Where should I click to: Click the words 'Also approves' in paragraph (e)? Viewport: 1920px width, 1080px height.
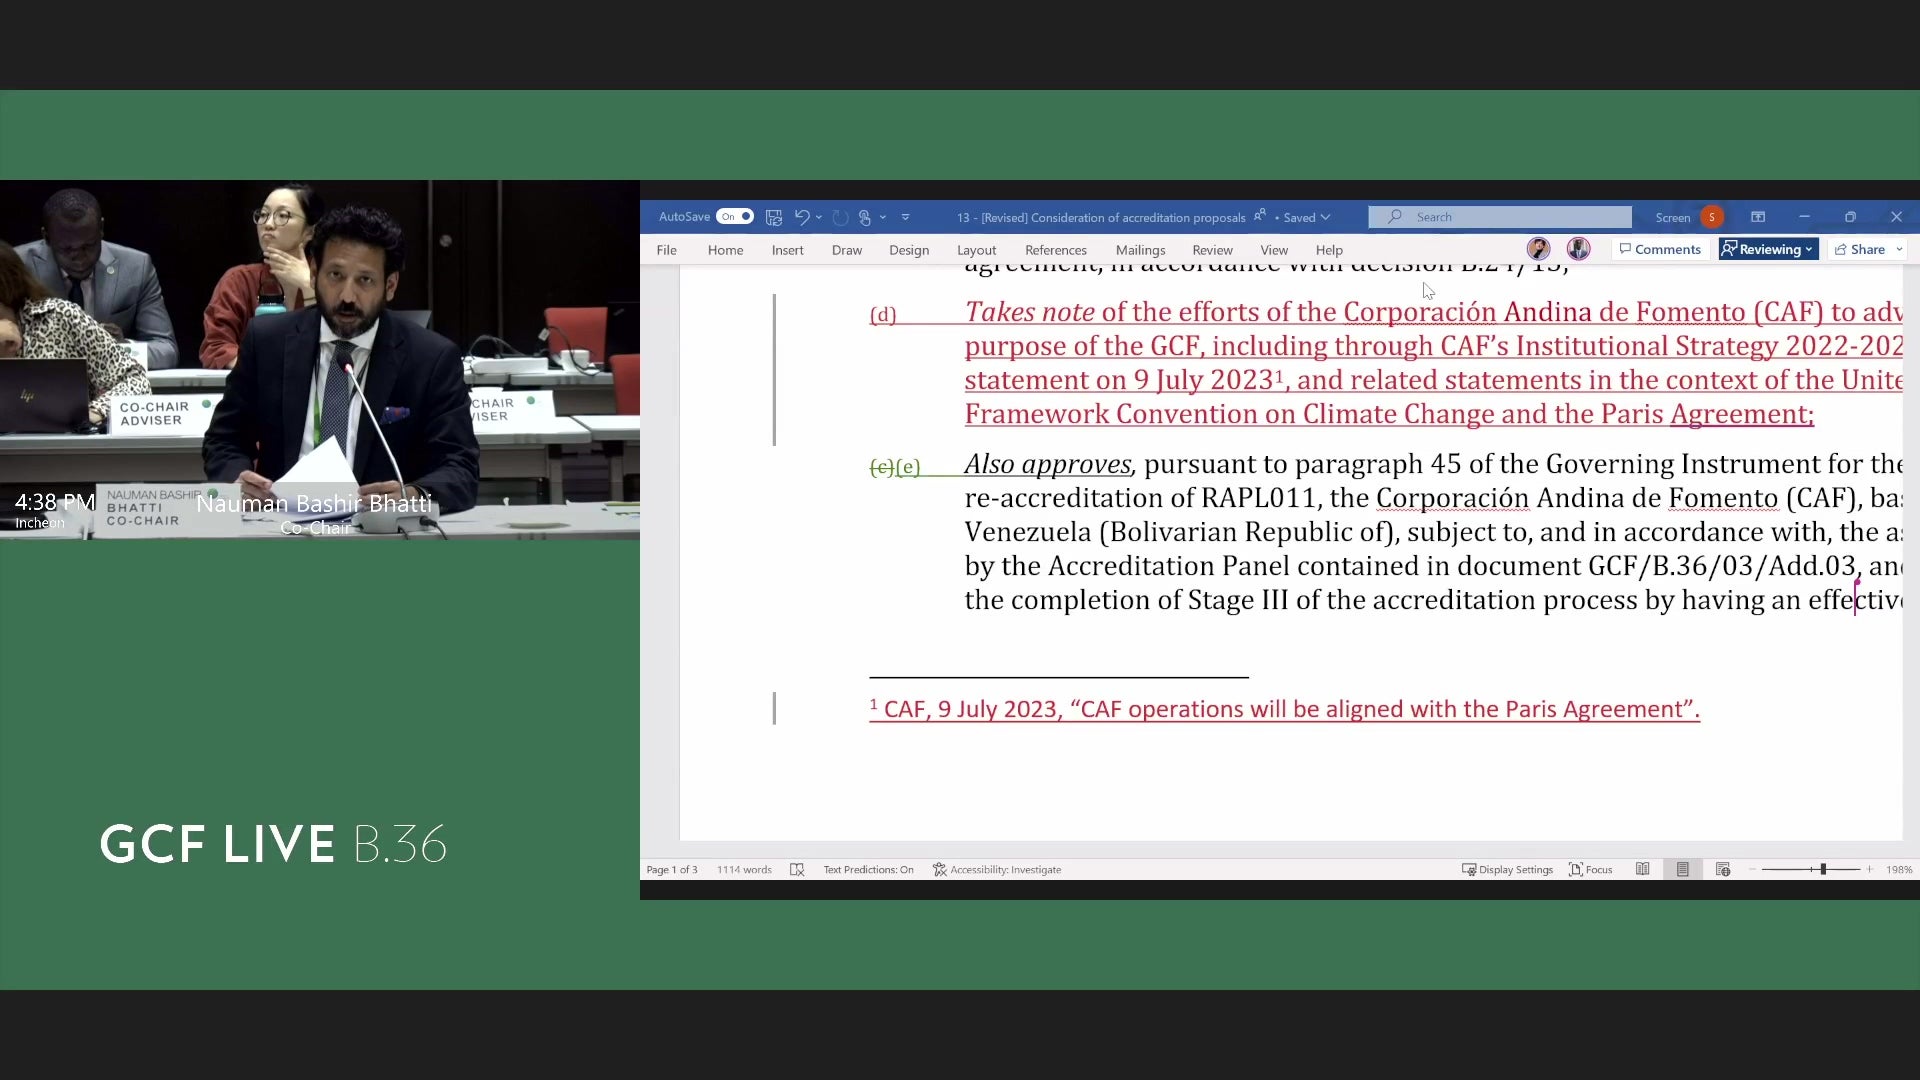click(1048, 464)
